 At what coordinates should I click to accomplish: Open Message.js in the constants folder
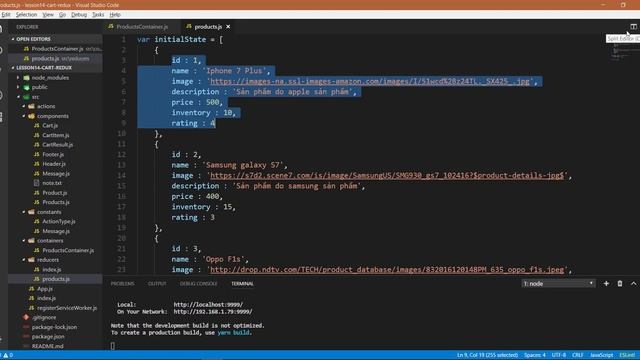point(55,231)
